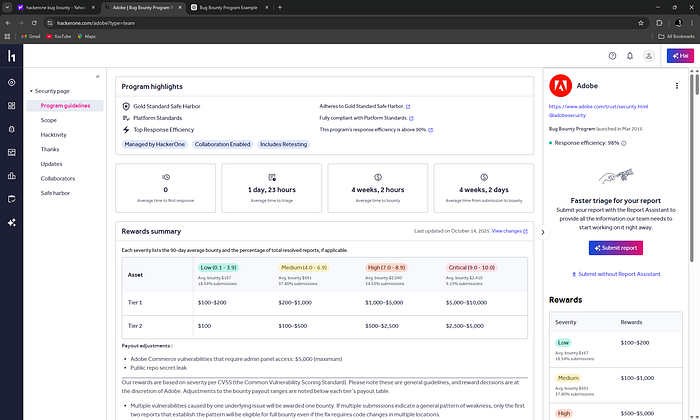Click response efficiency info icon

point(624,143)
